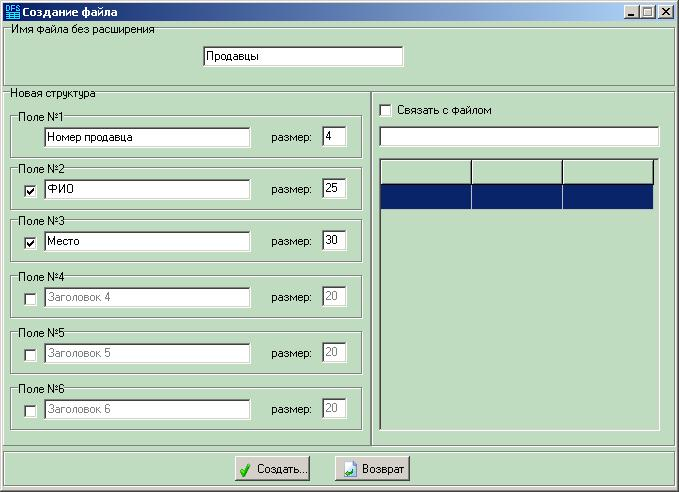Image resolution: width=679 pixels, height=492 pixels.
Task: Maximize the Создание файла window
Action: pos(646,12)
